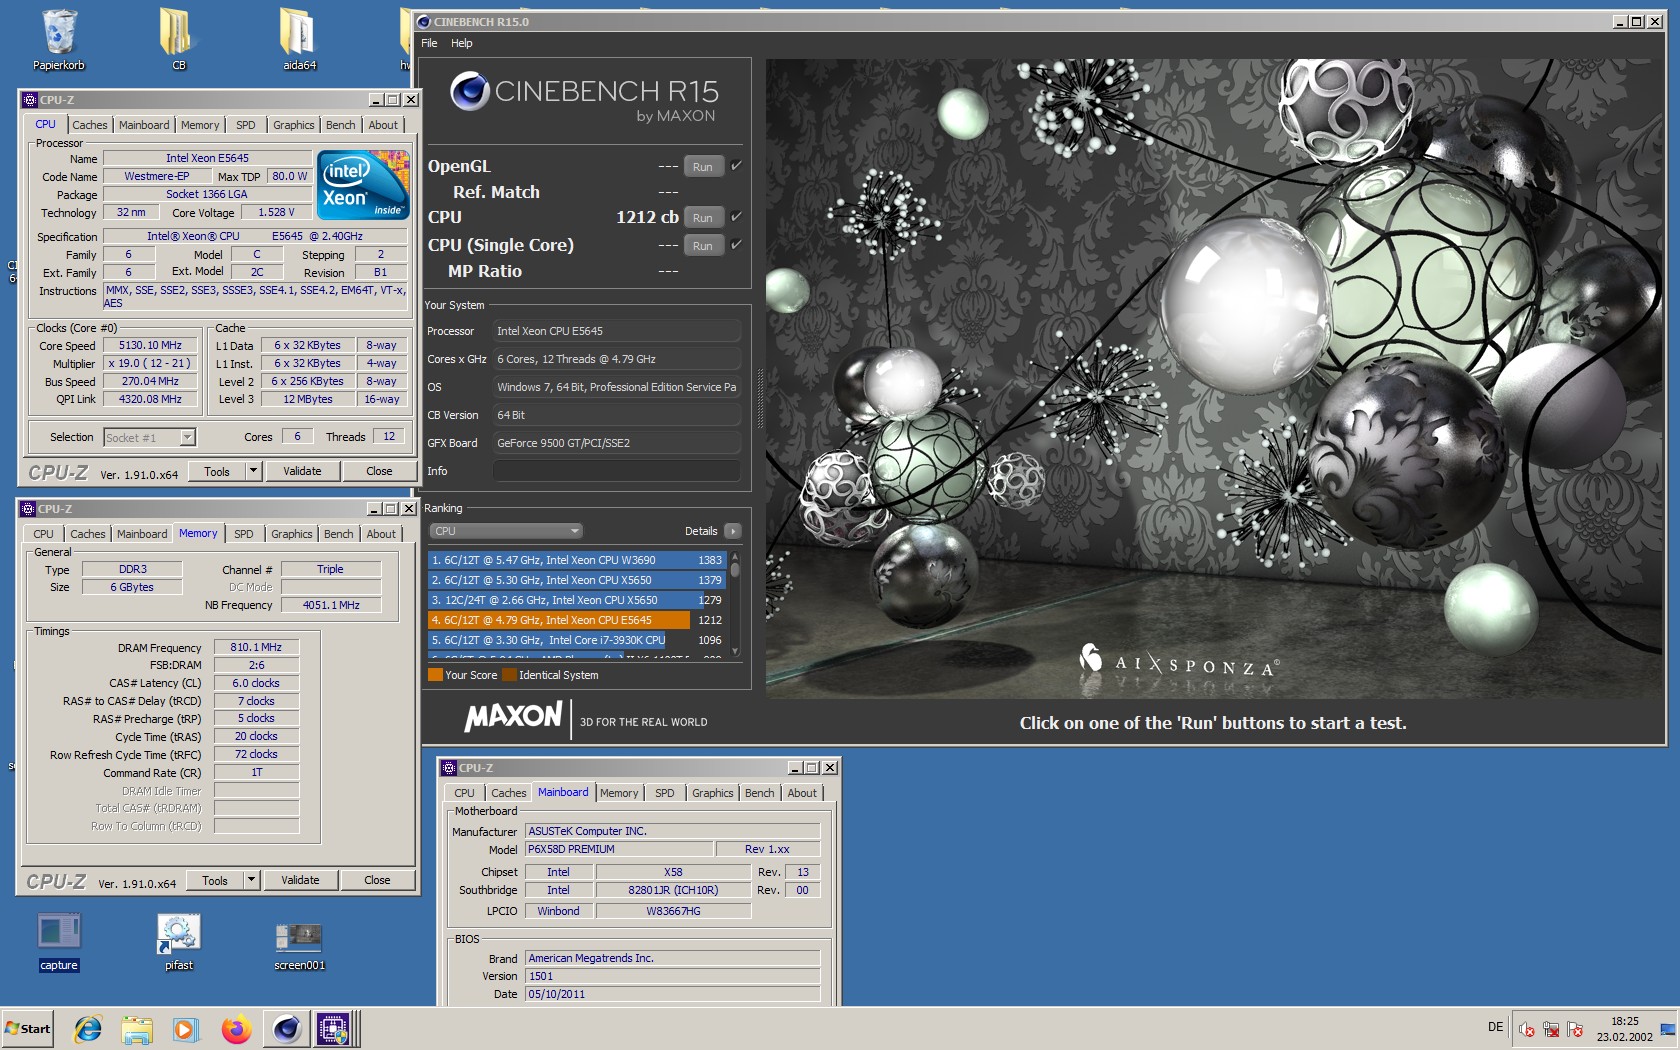1680x1050 pixels.
Task: Click the Cinebench title bar icon
Action: [x=424, y=21]
